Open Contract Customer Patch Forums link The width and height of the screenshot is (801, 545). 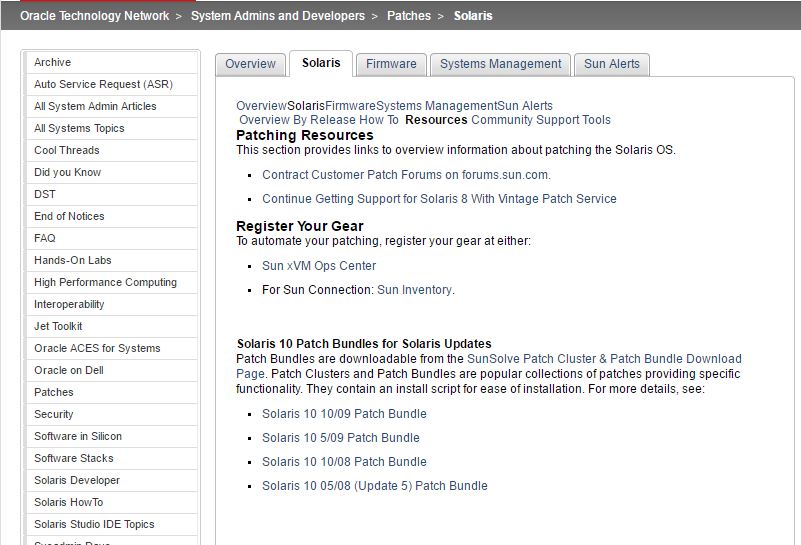coord(406,175)
